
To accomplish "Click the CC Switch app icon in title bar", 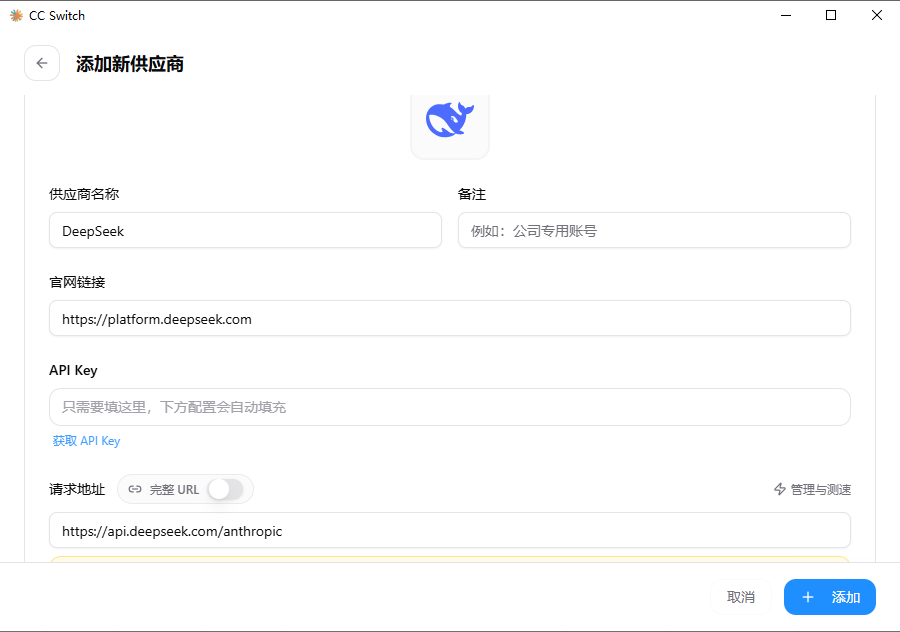I will pyautogui.click(x=17, y=15).
